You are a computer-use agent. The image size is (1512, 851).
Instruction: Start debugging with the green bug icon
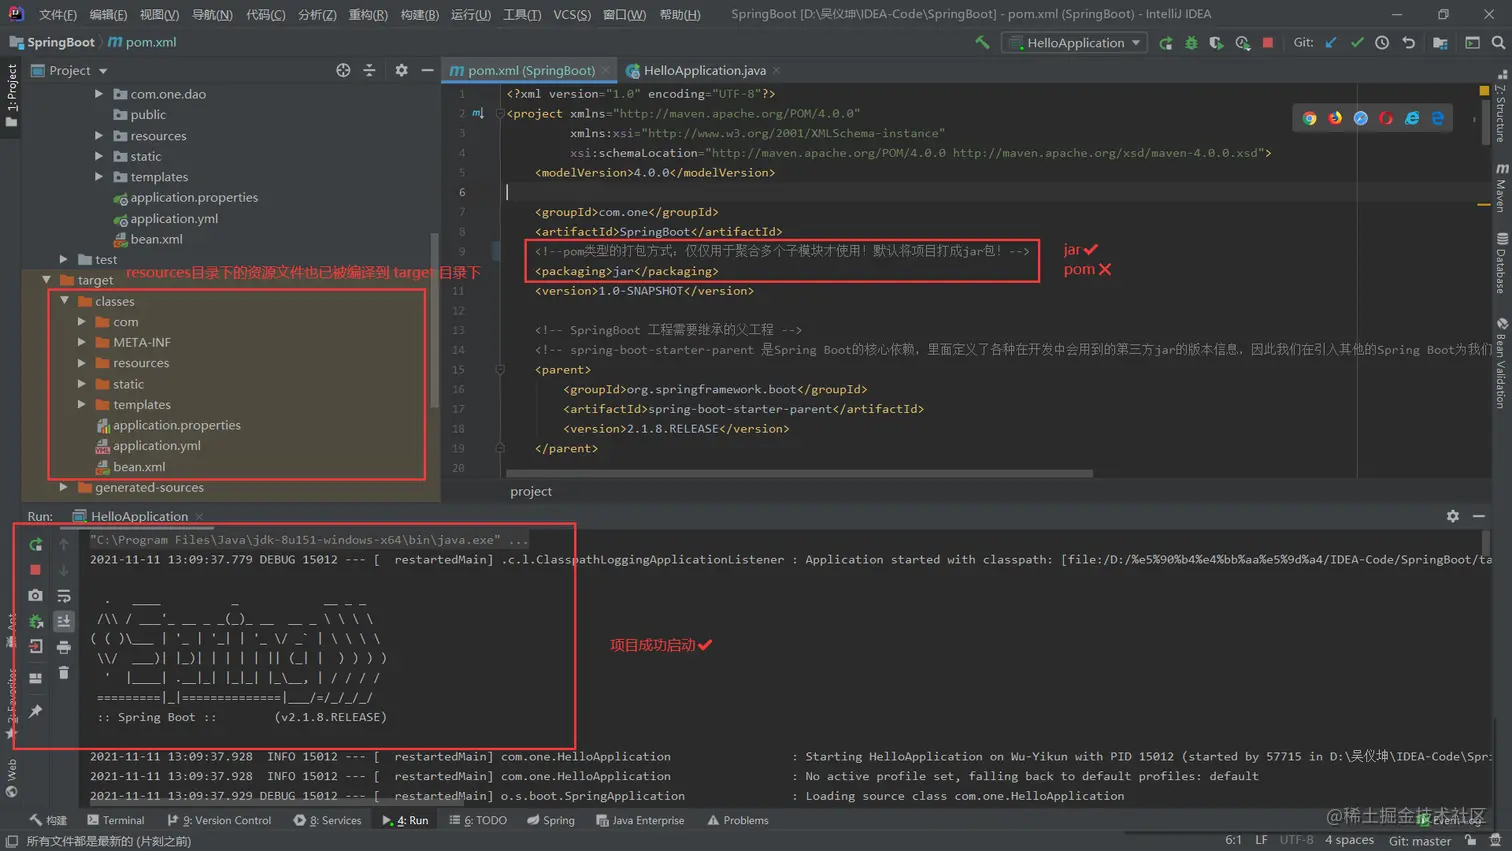click(x=1191, y=43)
